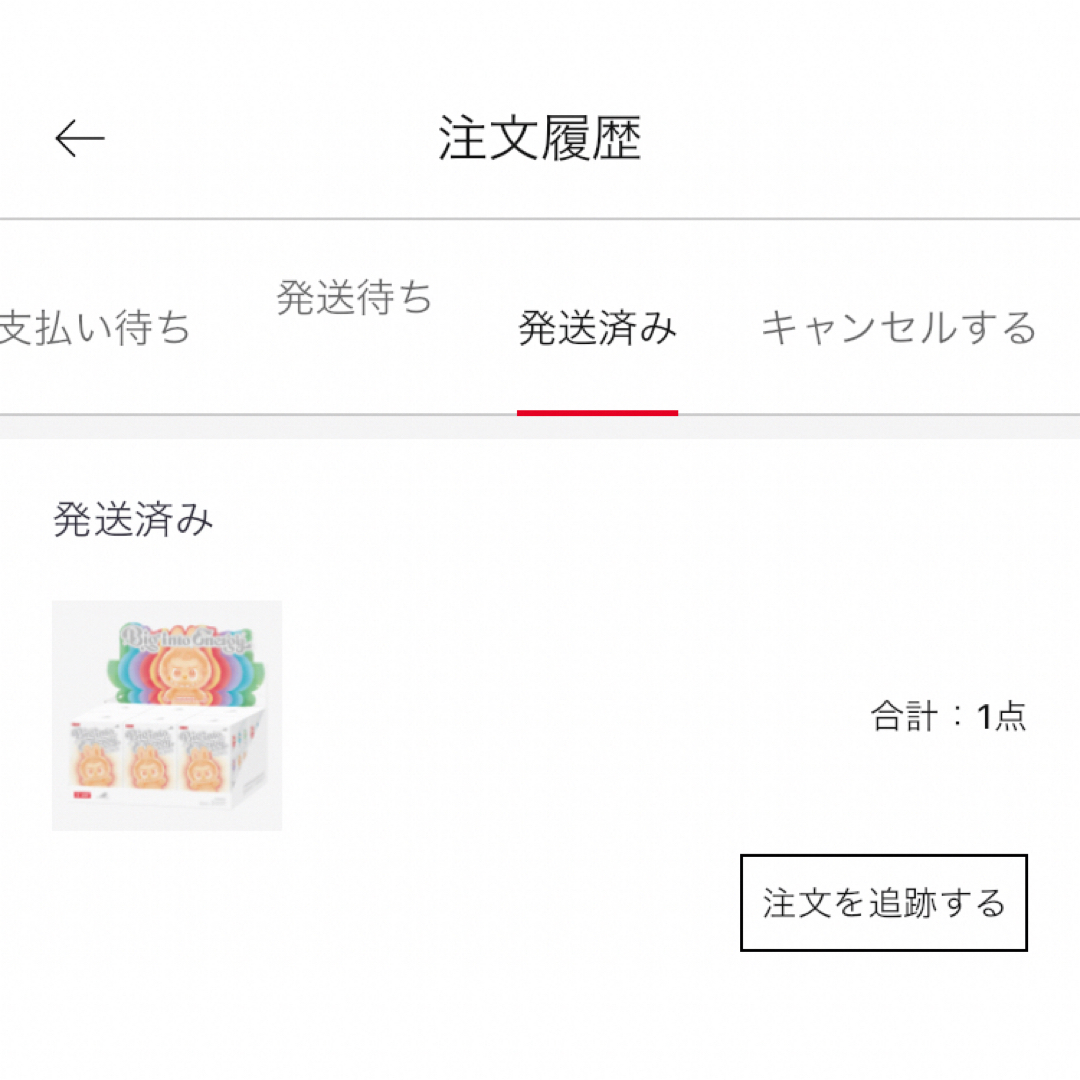The height and width of the screenshot is (1080, 1080).
Task: Click the red active-tab underline indicator
Action: click(x=597, y=413)
